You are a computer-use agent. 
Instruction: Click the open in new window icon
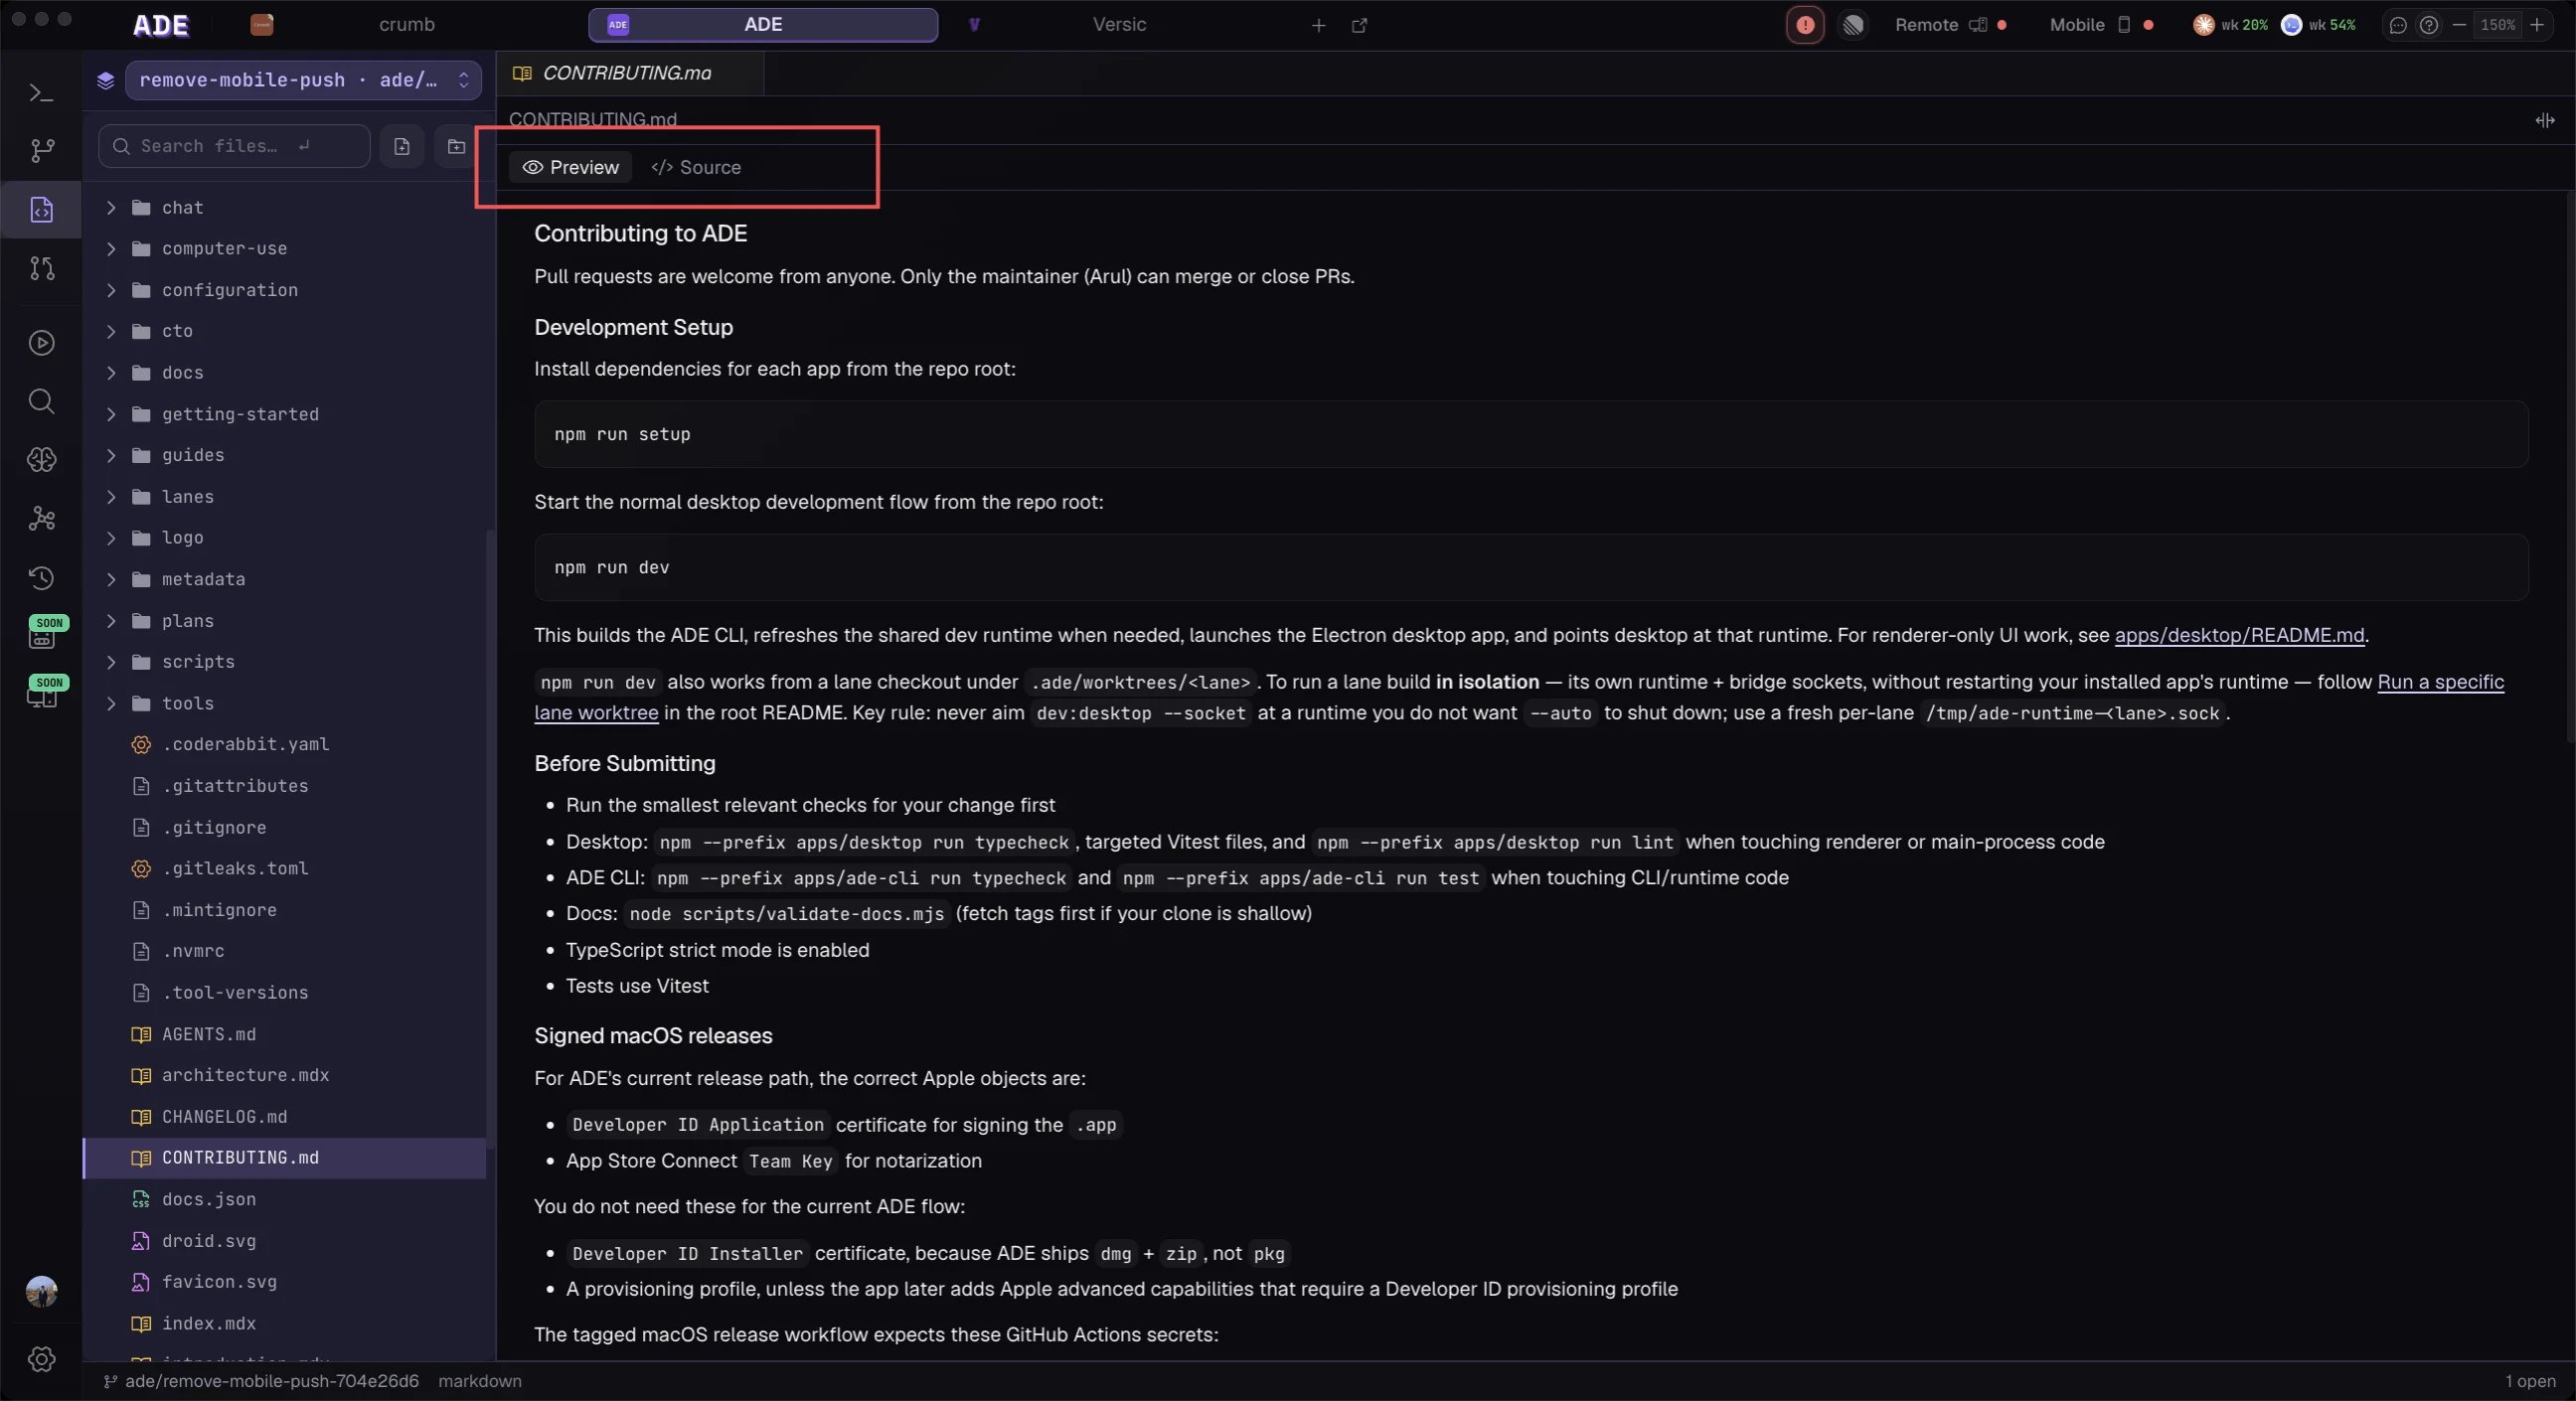tap(1360, 25)
